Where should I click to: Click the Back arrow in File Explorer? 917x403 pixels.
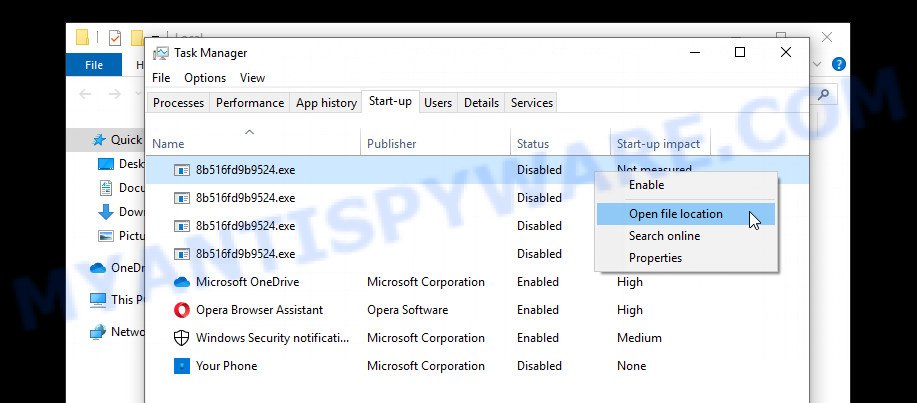pos(85,94)
